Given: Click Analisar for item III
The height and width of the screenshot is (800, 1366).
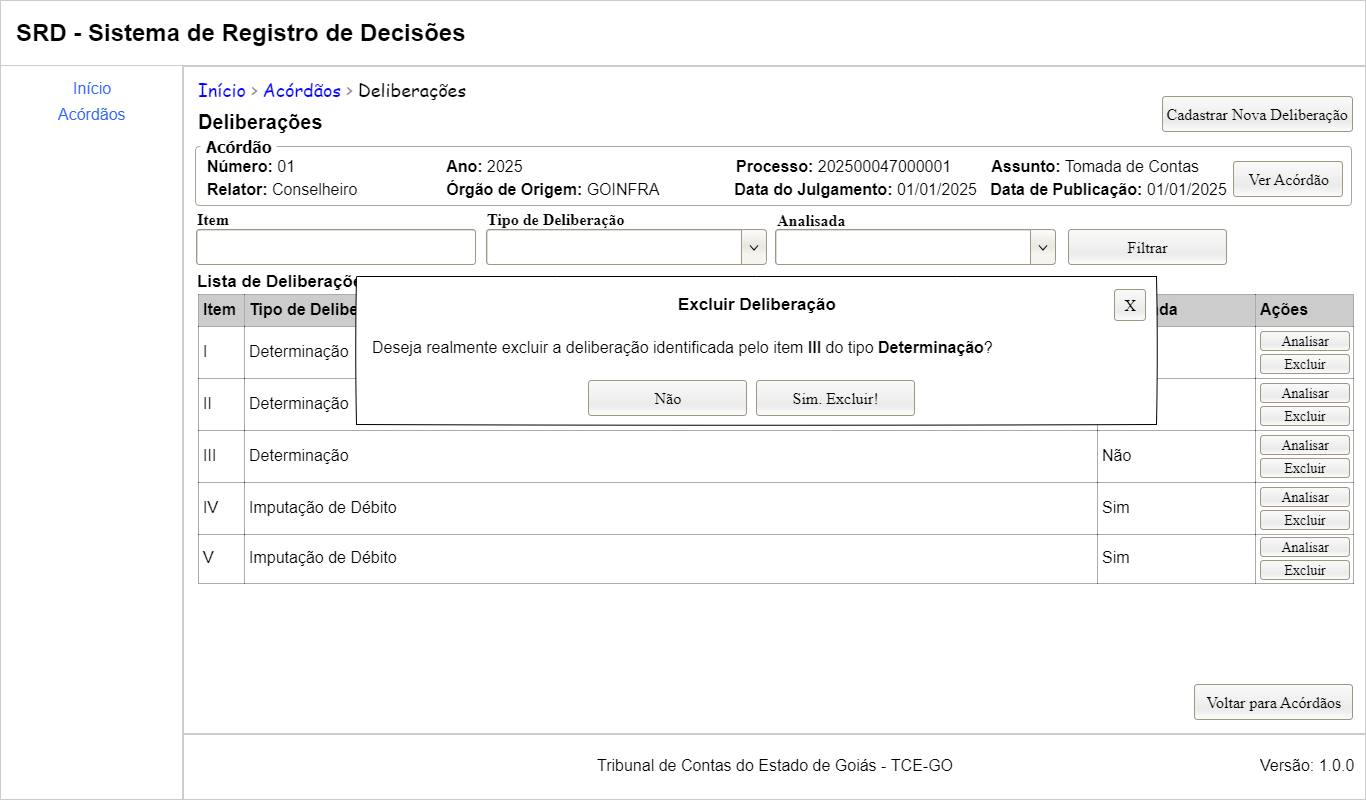Looking at the screenshot, I should coord(1304,445).
